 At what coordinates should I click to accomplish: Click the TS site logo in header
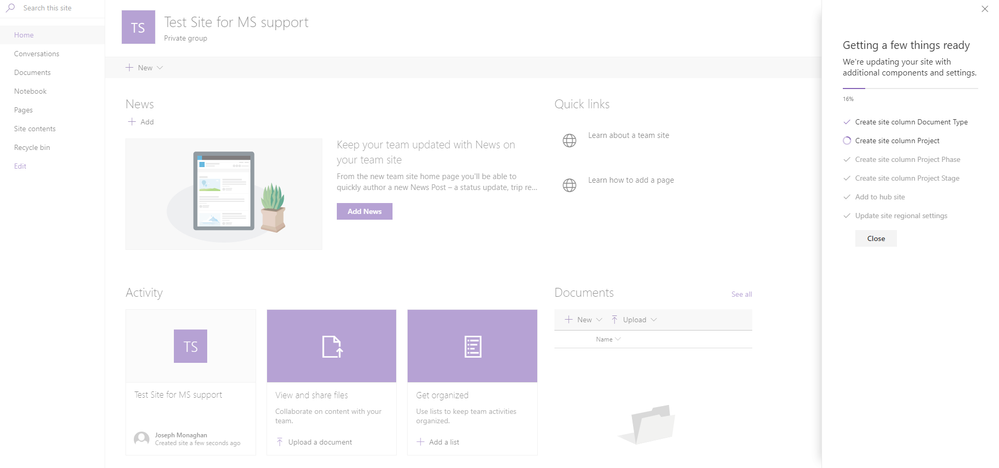(x=138, y=27)
